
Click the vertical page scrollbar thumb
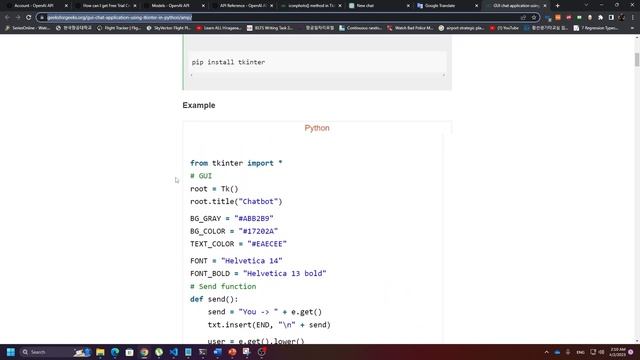637,60
